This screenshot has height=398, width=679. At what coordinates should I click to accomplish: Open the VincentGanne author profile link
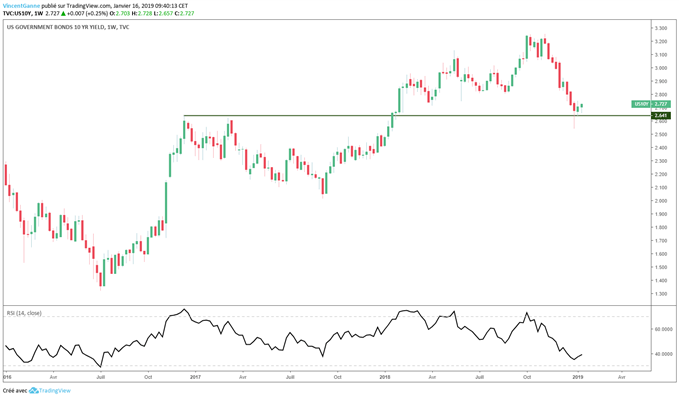pos(22,6)
